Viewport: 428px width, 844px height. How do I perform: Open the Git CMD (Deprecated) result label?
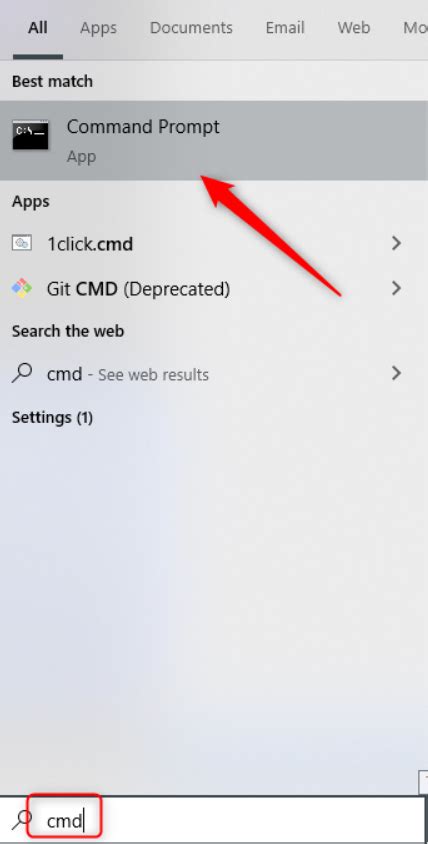[x=138, y=289]
